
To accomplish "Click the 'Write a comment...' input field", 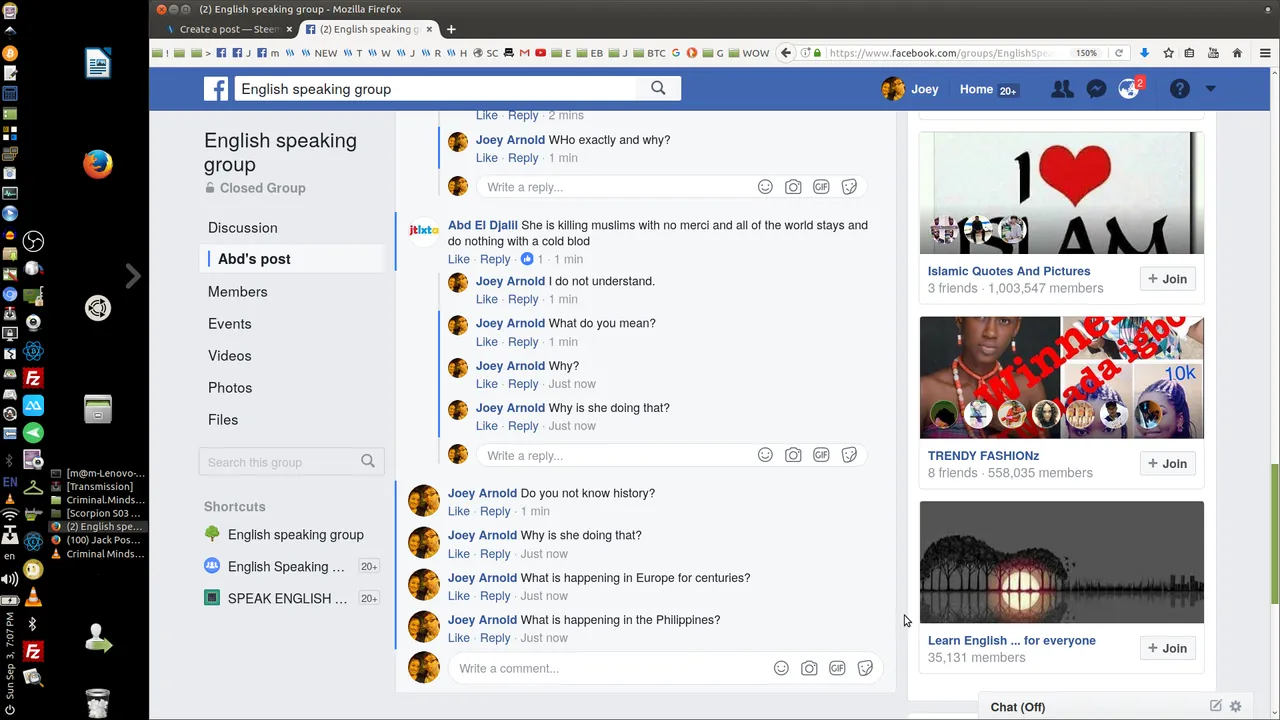I will coord(608,668).
